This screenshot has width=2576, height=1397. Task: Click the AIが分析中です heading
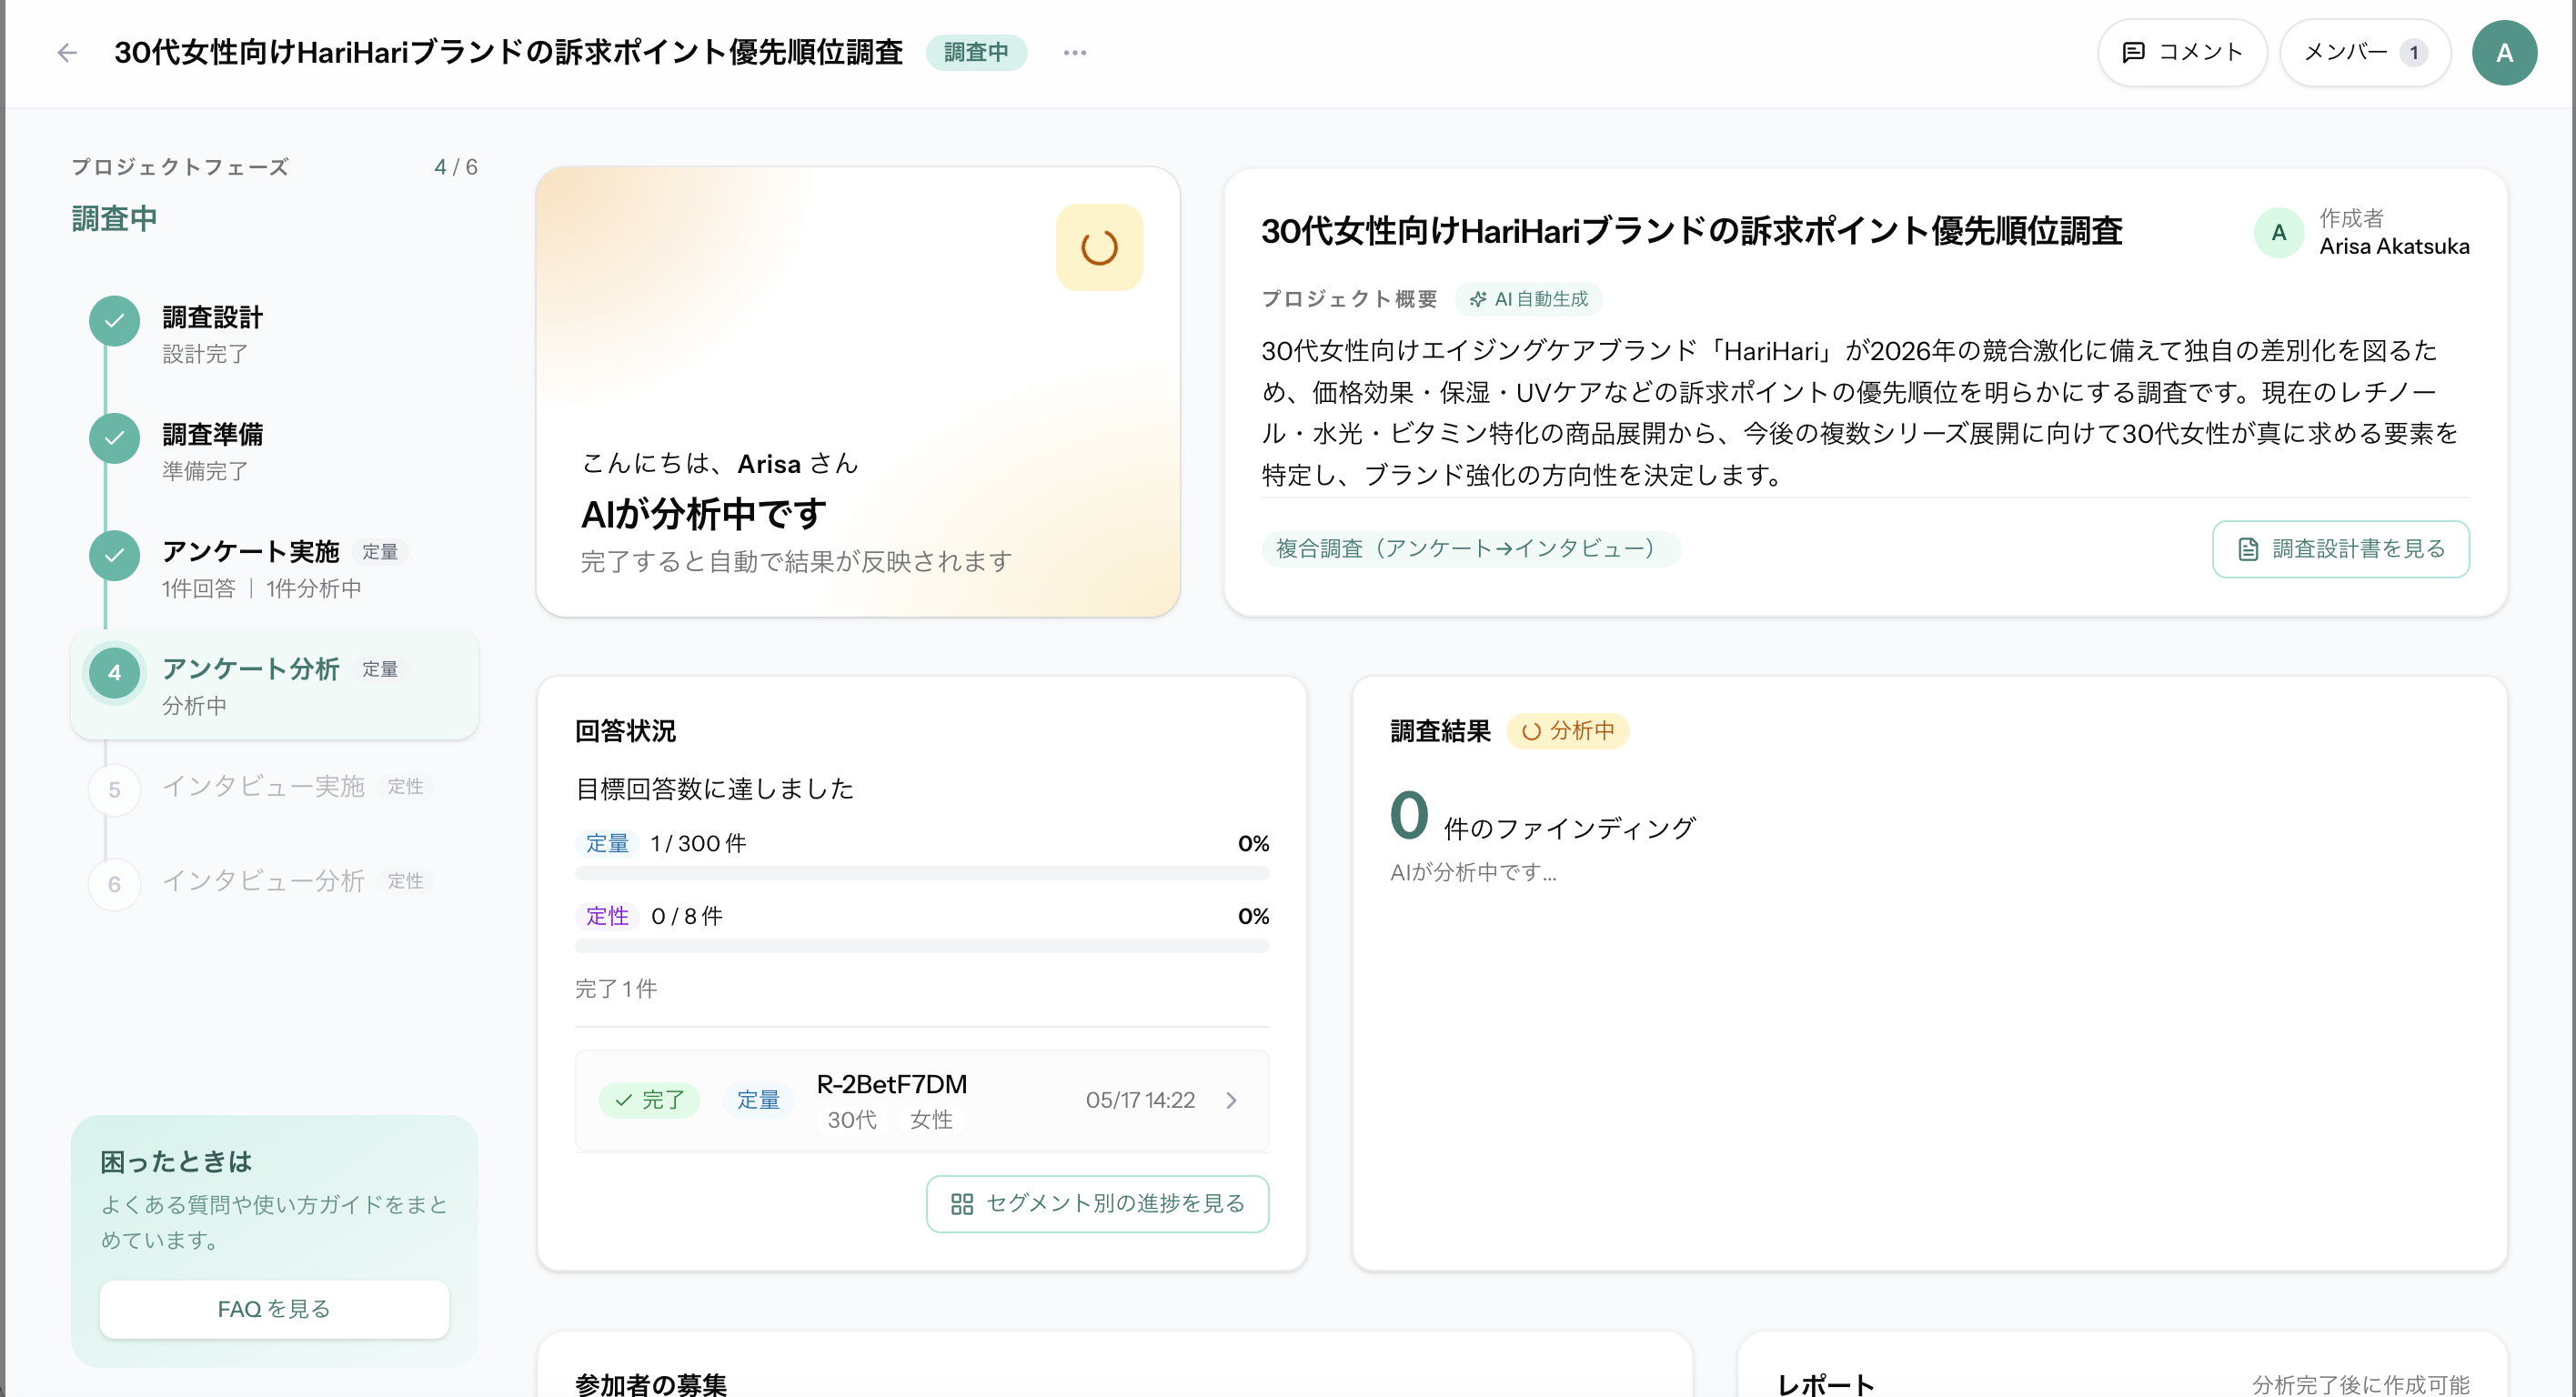tap(704, 514)
